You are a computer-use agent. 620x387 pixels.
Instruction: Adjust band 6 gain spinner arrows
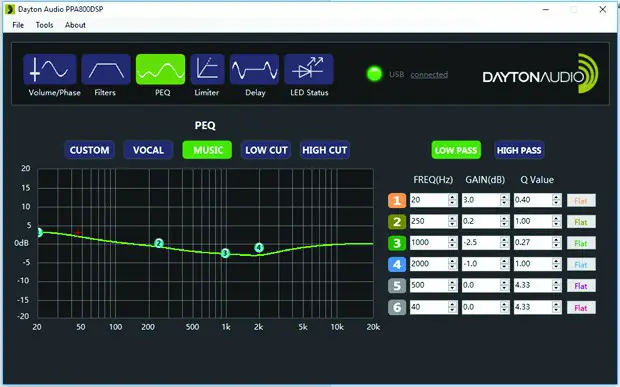505,307
